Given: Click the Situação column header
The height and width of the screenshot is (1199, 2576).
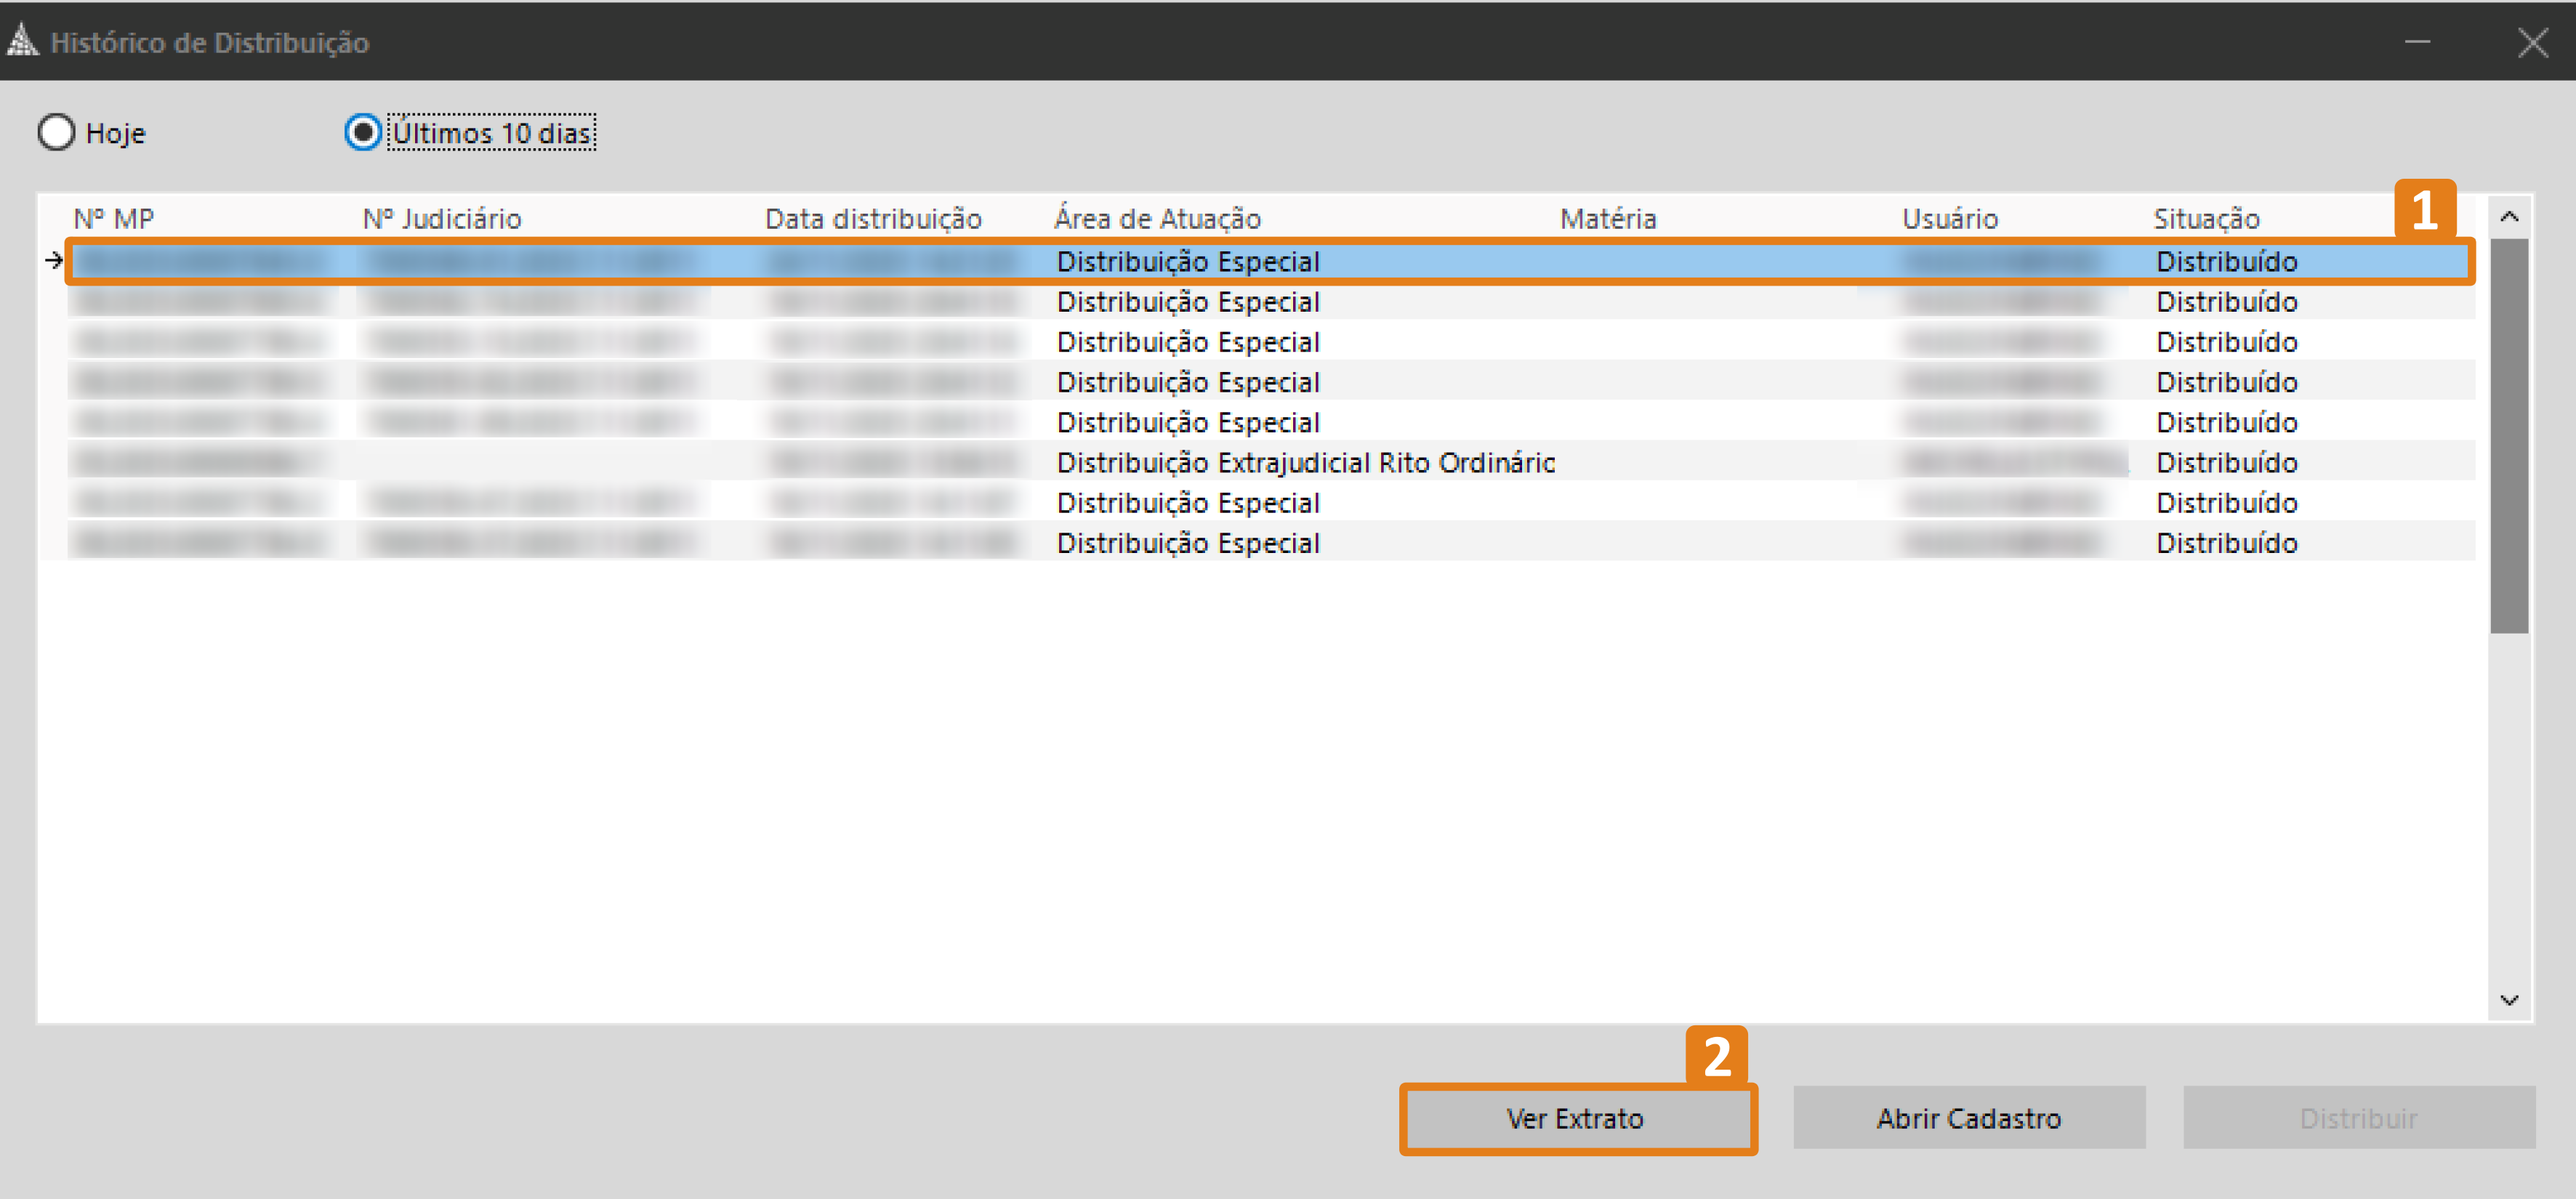Looking at the screenshot, I should tap(2206, 219).
